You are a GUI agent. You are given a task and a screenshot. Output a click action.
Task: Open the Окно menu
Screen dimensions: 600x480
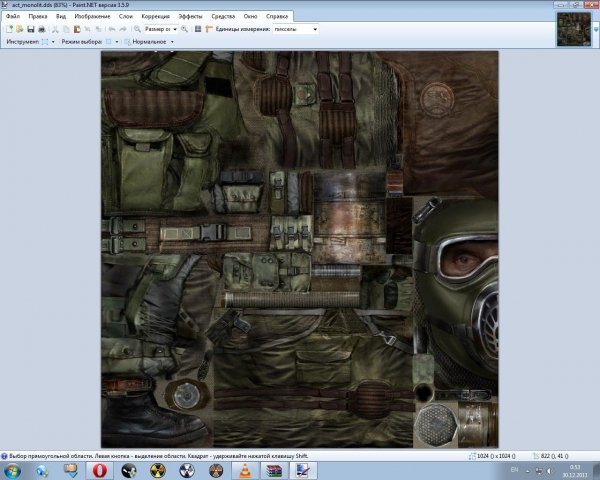pos(250,16)
